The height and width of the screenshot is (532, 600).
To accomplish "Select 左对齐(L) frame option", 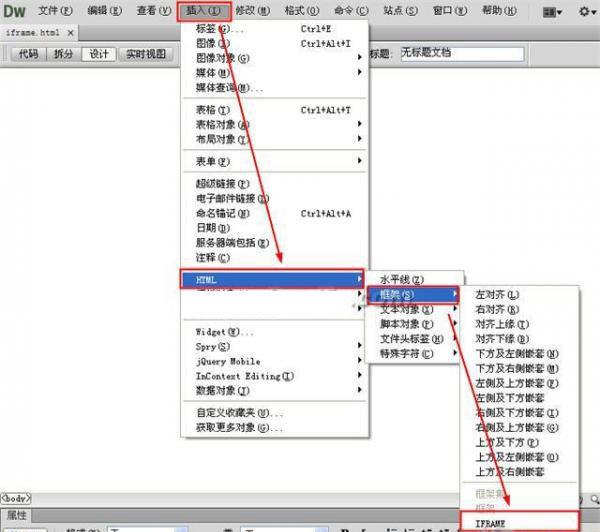I will click(520, 295).
